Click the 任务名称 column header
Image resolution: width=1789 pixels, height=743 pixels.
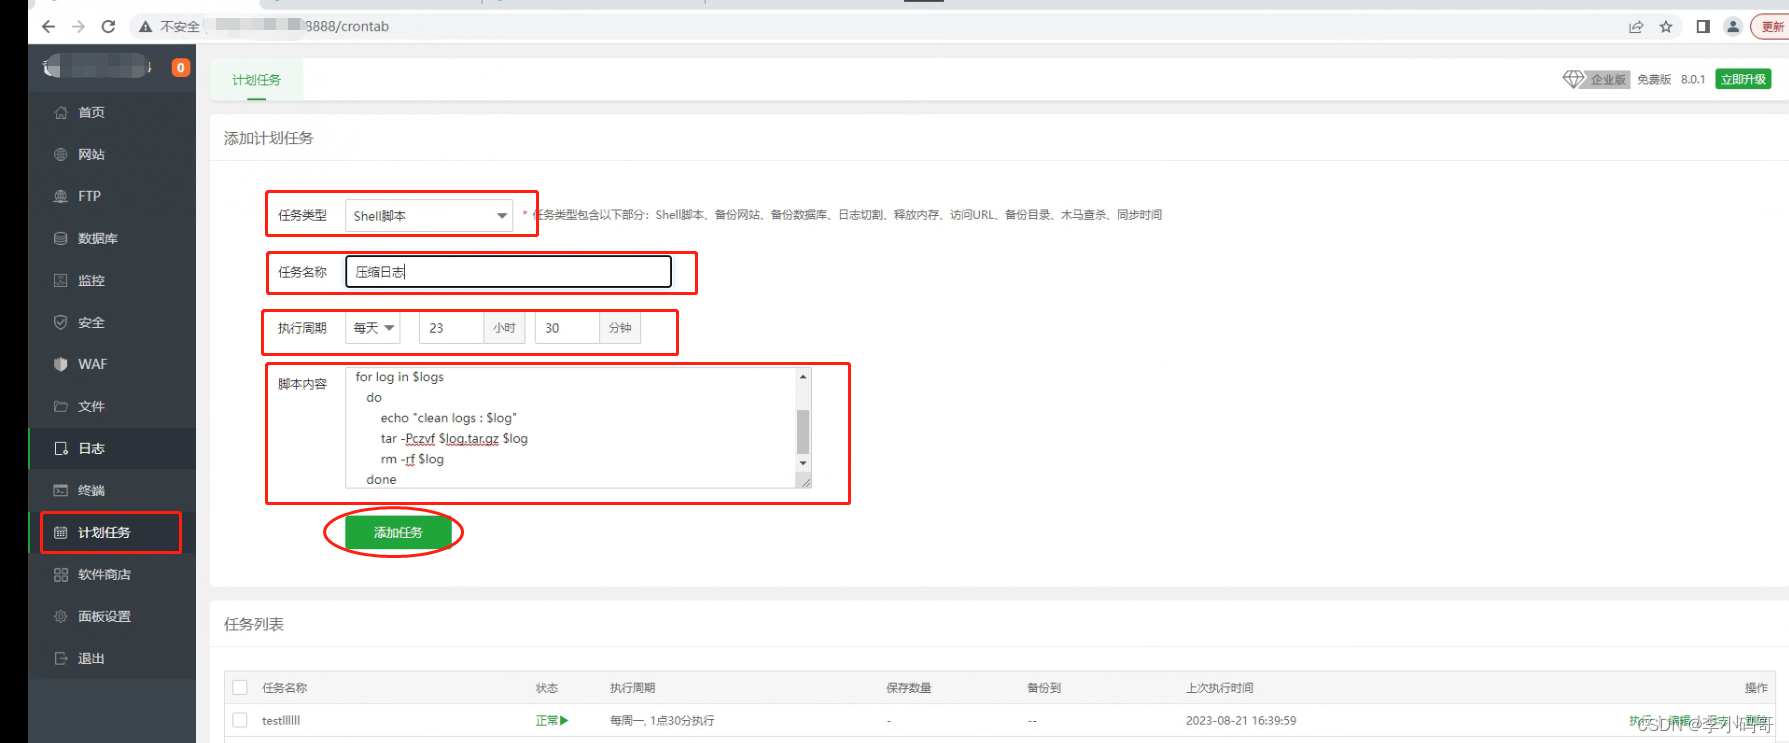(285, 688)
